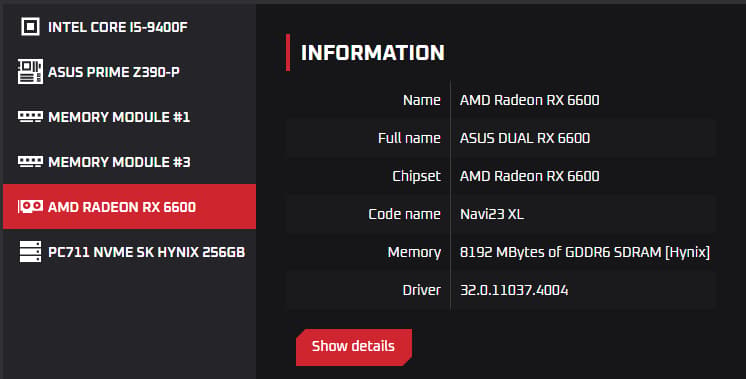The height and width of the screenshot is (379, 746).
Task: Click the INFORMATION heading
Action: coord(373,53)
